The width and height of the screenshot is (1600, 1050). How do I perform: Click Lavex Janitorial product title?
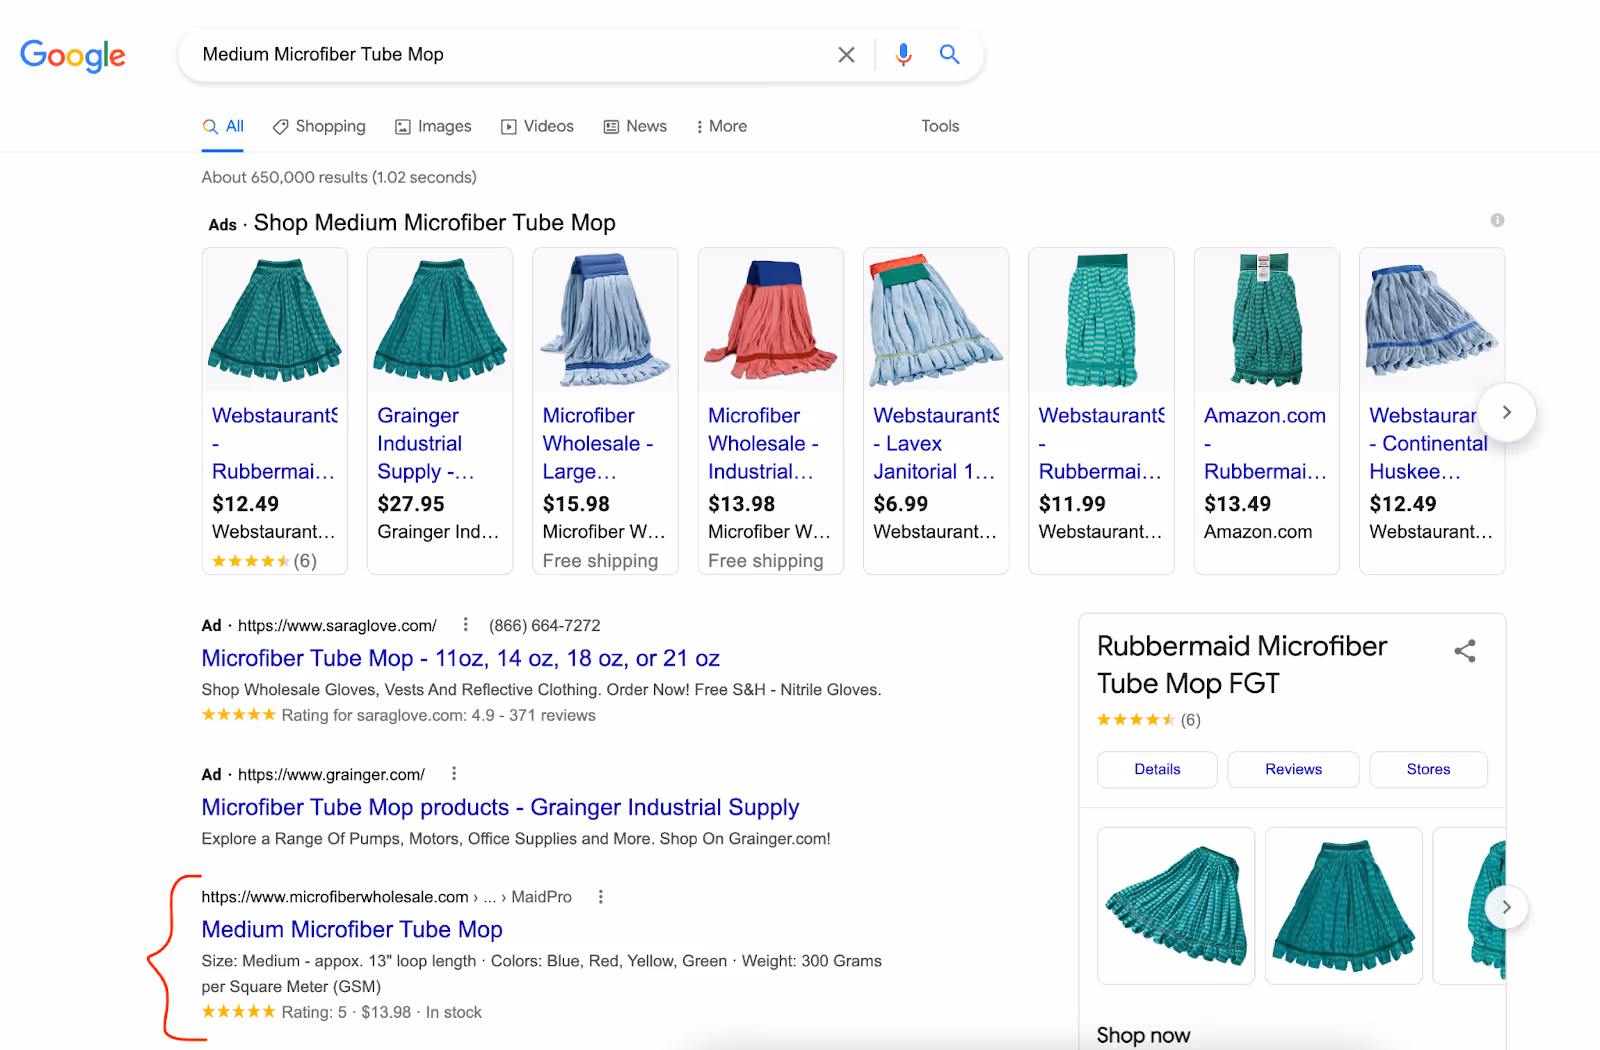point(935,443)
